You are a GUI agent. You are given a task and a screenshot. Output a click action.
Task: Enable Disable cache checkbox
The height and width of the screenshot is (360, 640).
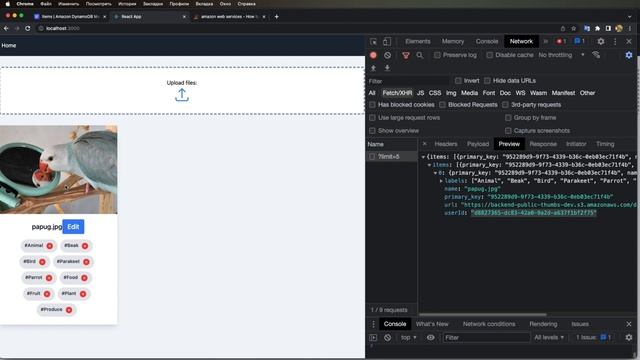pos(489,55)
